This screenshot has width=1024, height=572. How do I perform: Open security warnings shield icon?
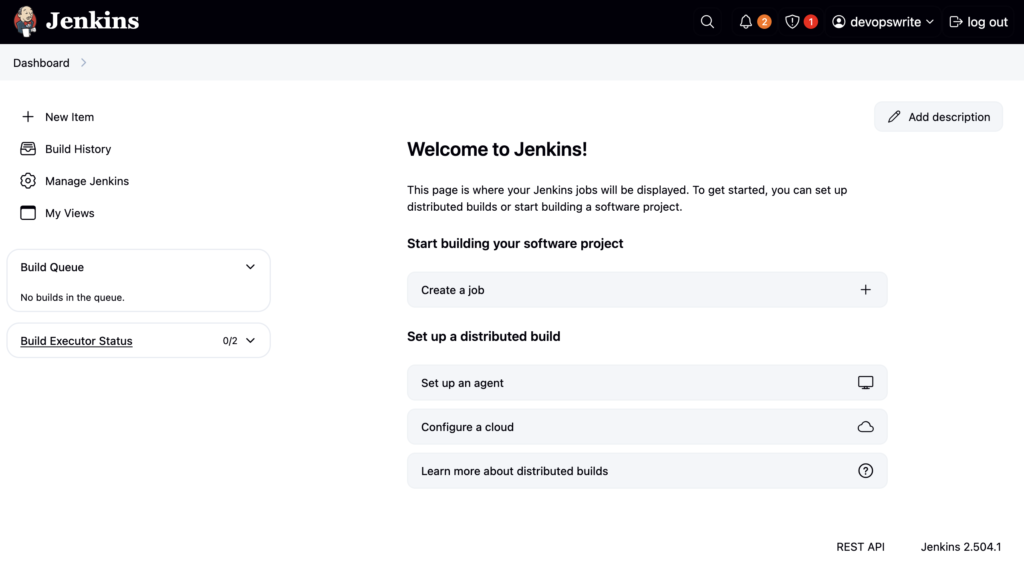792,22
